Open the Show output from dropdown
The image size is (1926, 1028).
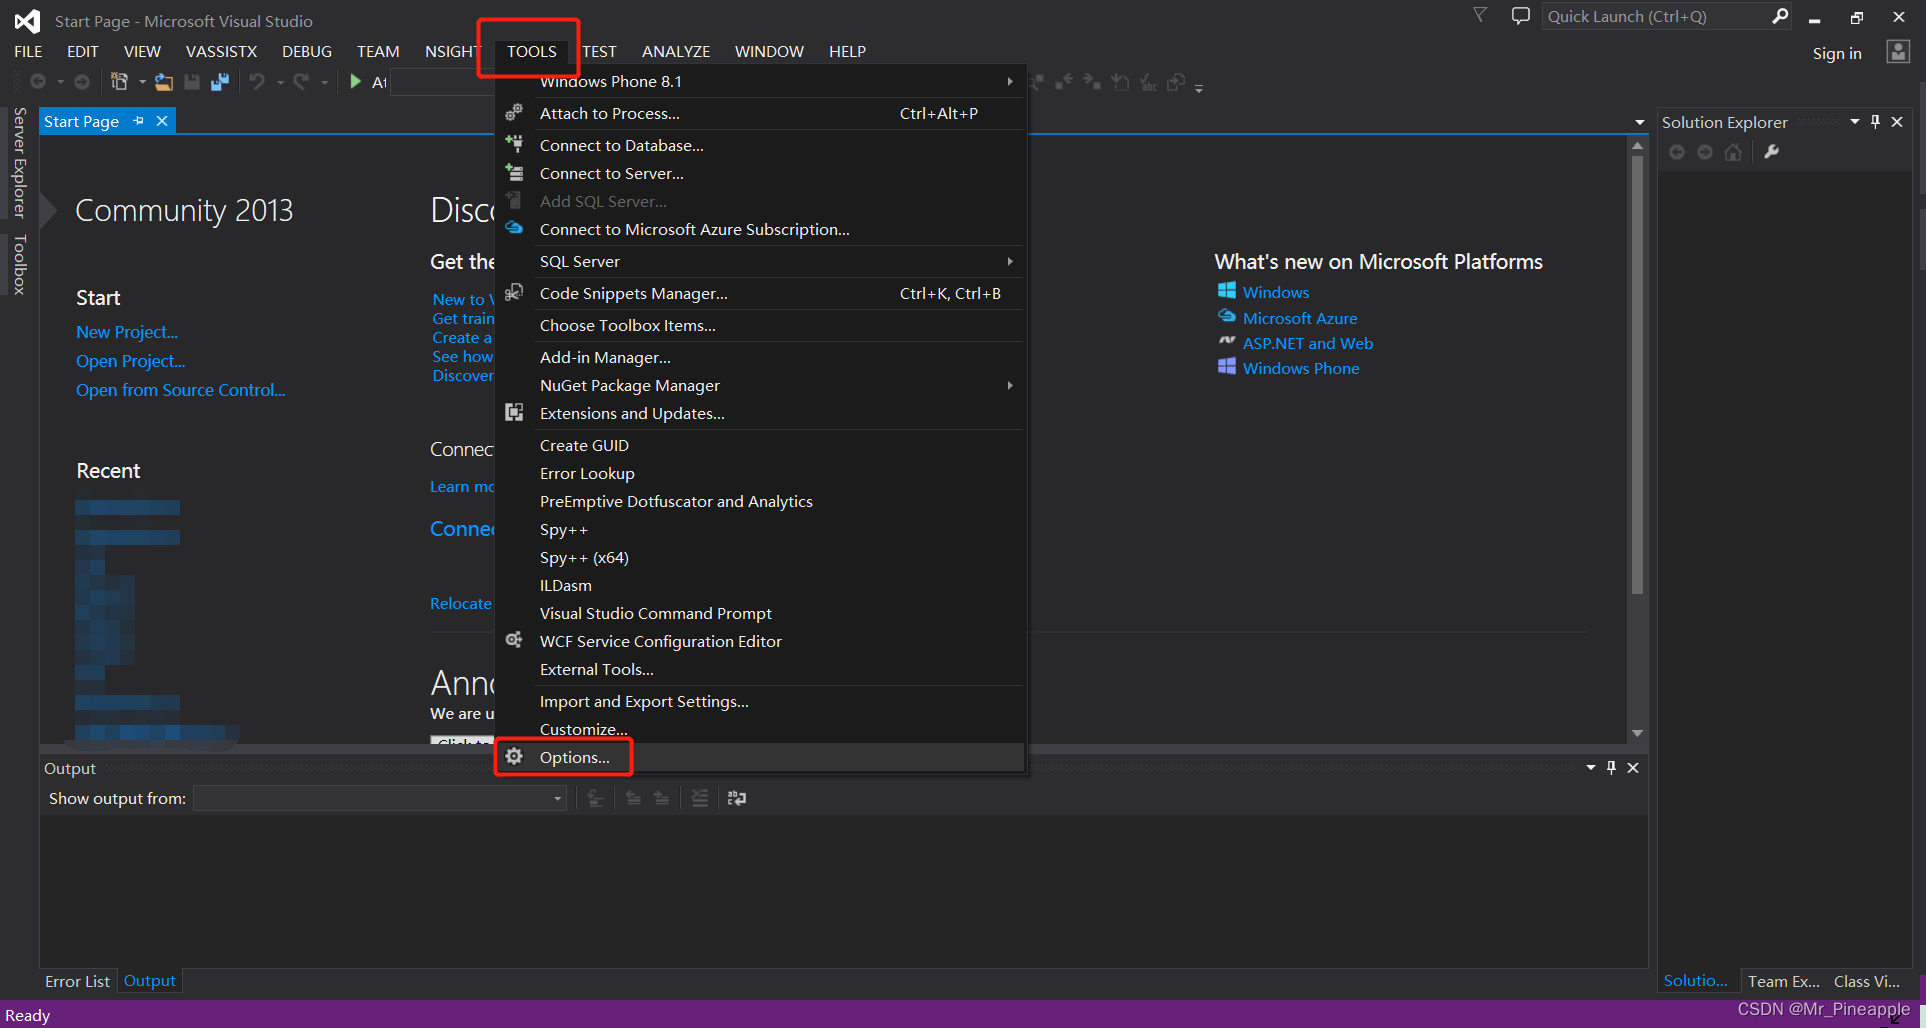click(x=557, y=798)
